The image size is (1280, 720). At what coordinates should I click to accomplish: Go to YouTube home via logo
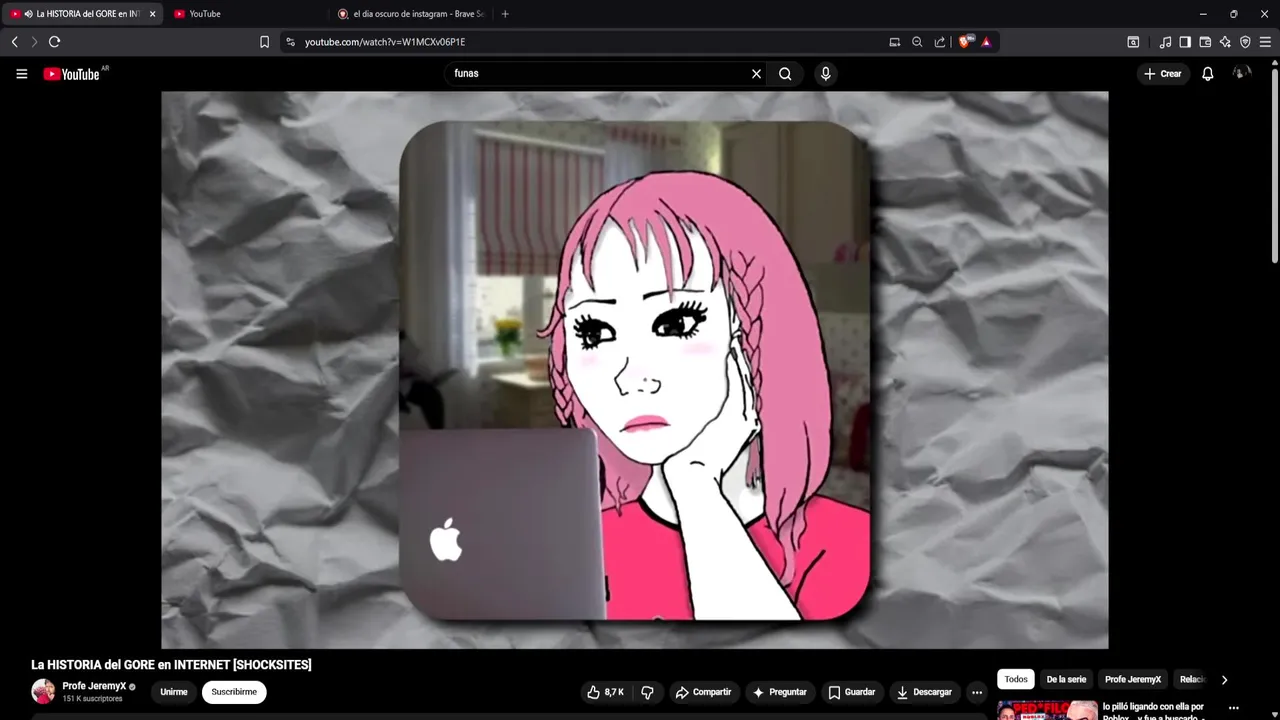[x=72, y=74]
